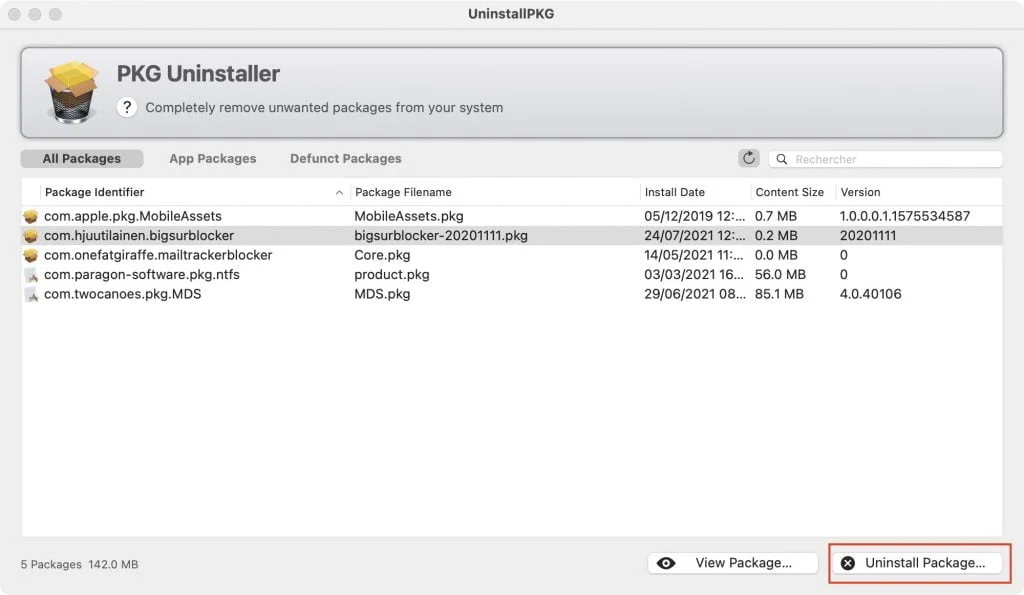
Task: Click the View Package... button
Action: coord(733,563)
